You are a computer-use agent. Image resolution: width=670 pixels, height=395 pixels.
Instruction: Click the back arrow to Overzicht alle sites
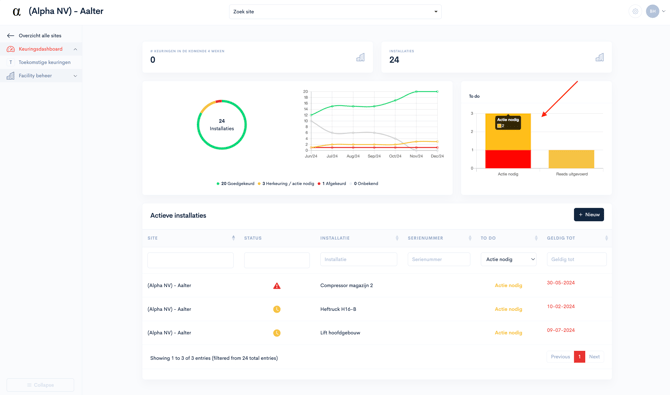[11, 35]
